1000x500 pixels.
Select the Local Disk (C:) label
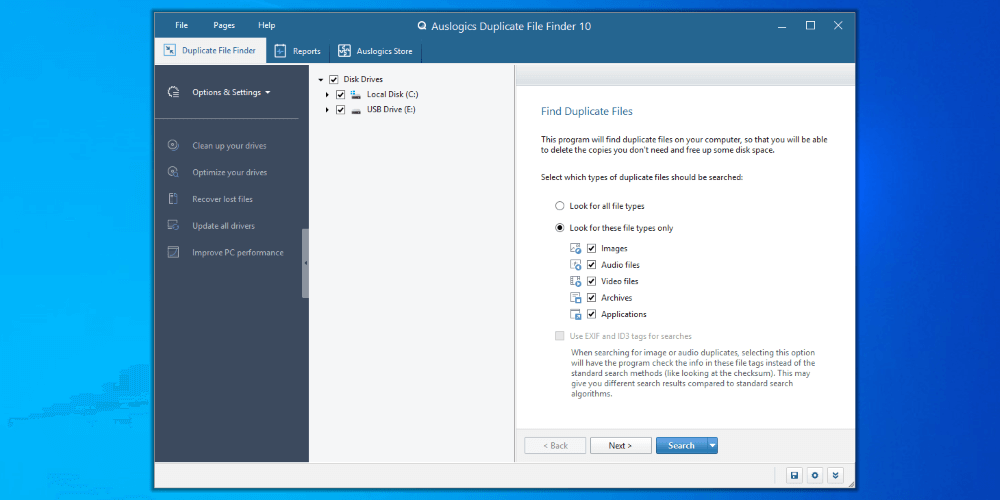point(393,94)
